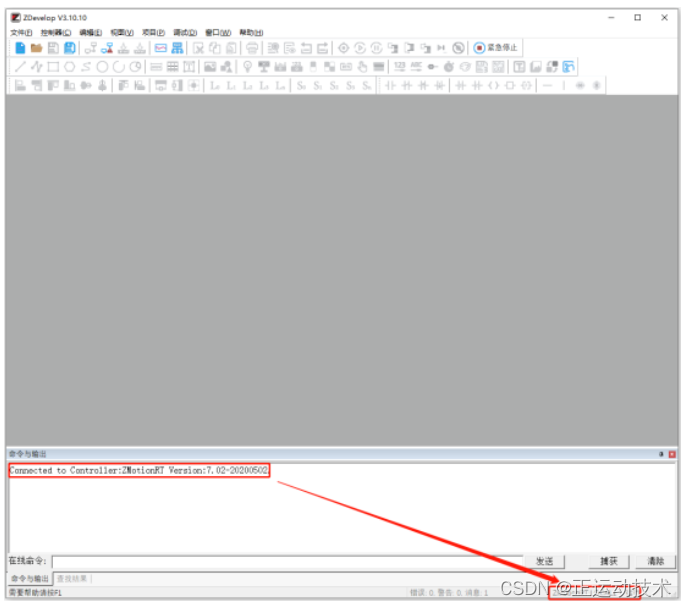Select the Timer stopwatch tool
Image resolution: width=687 pixels, height=607 pixels.
click(x=449, y=67)
